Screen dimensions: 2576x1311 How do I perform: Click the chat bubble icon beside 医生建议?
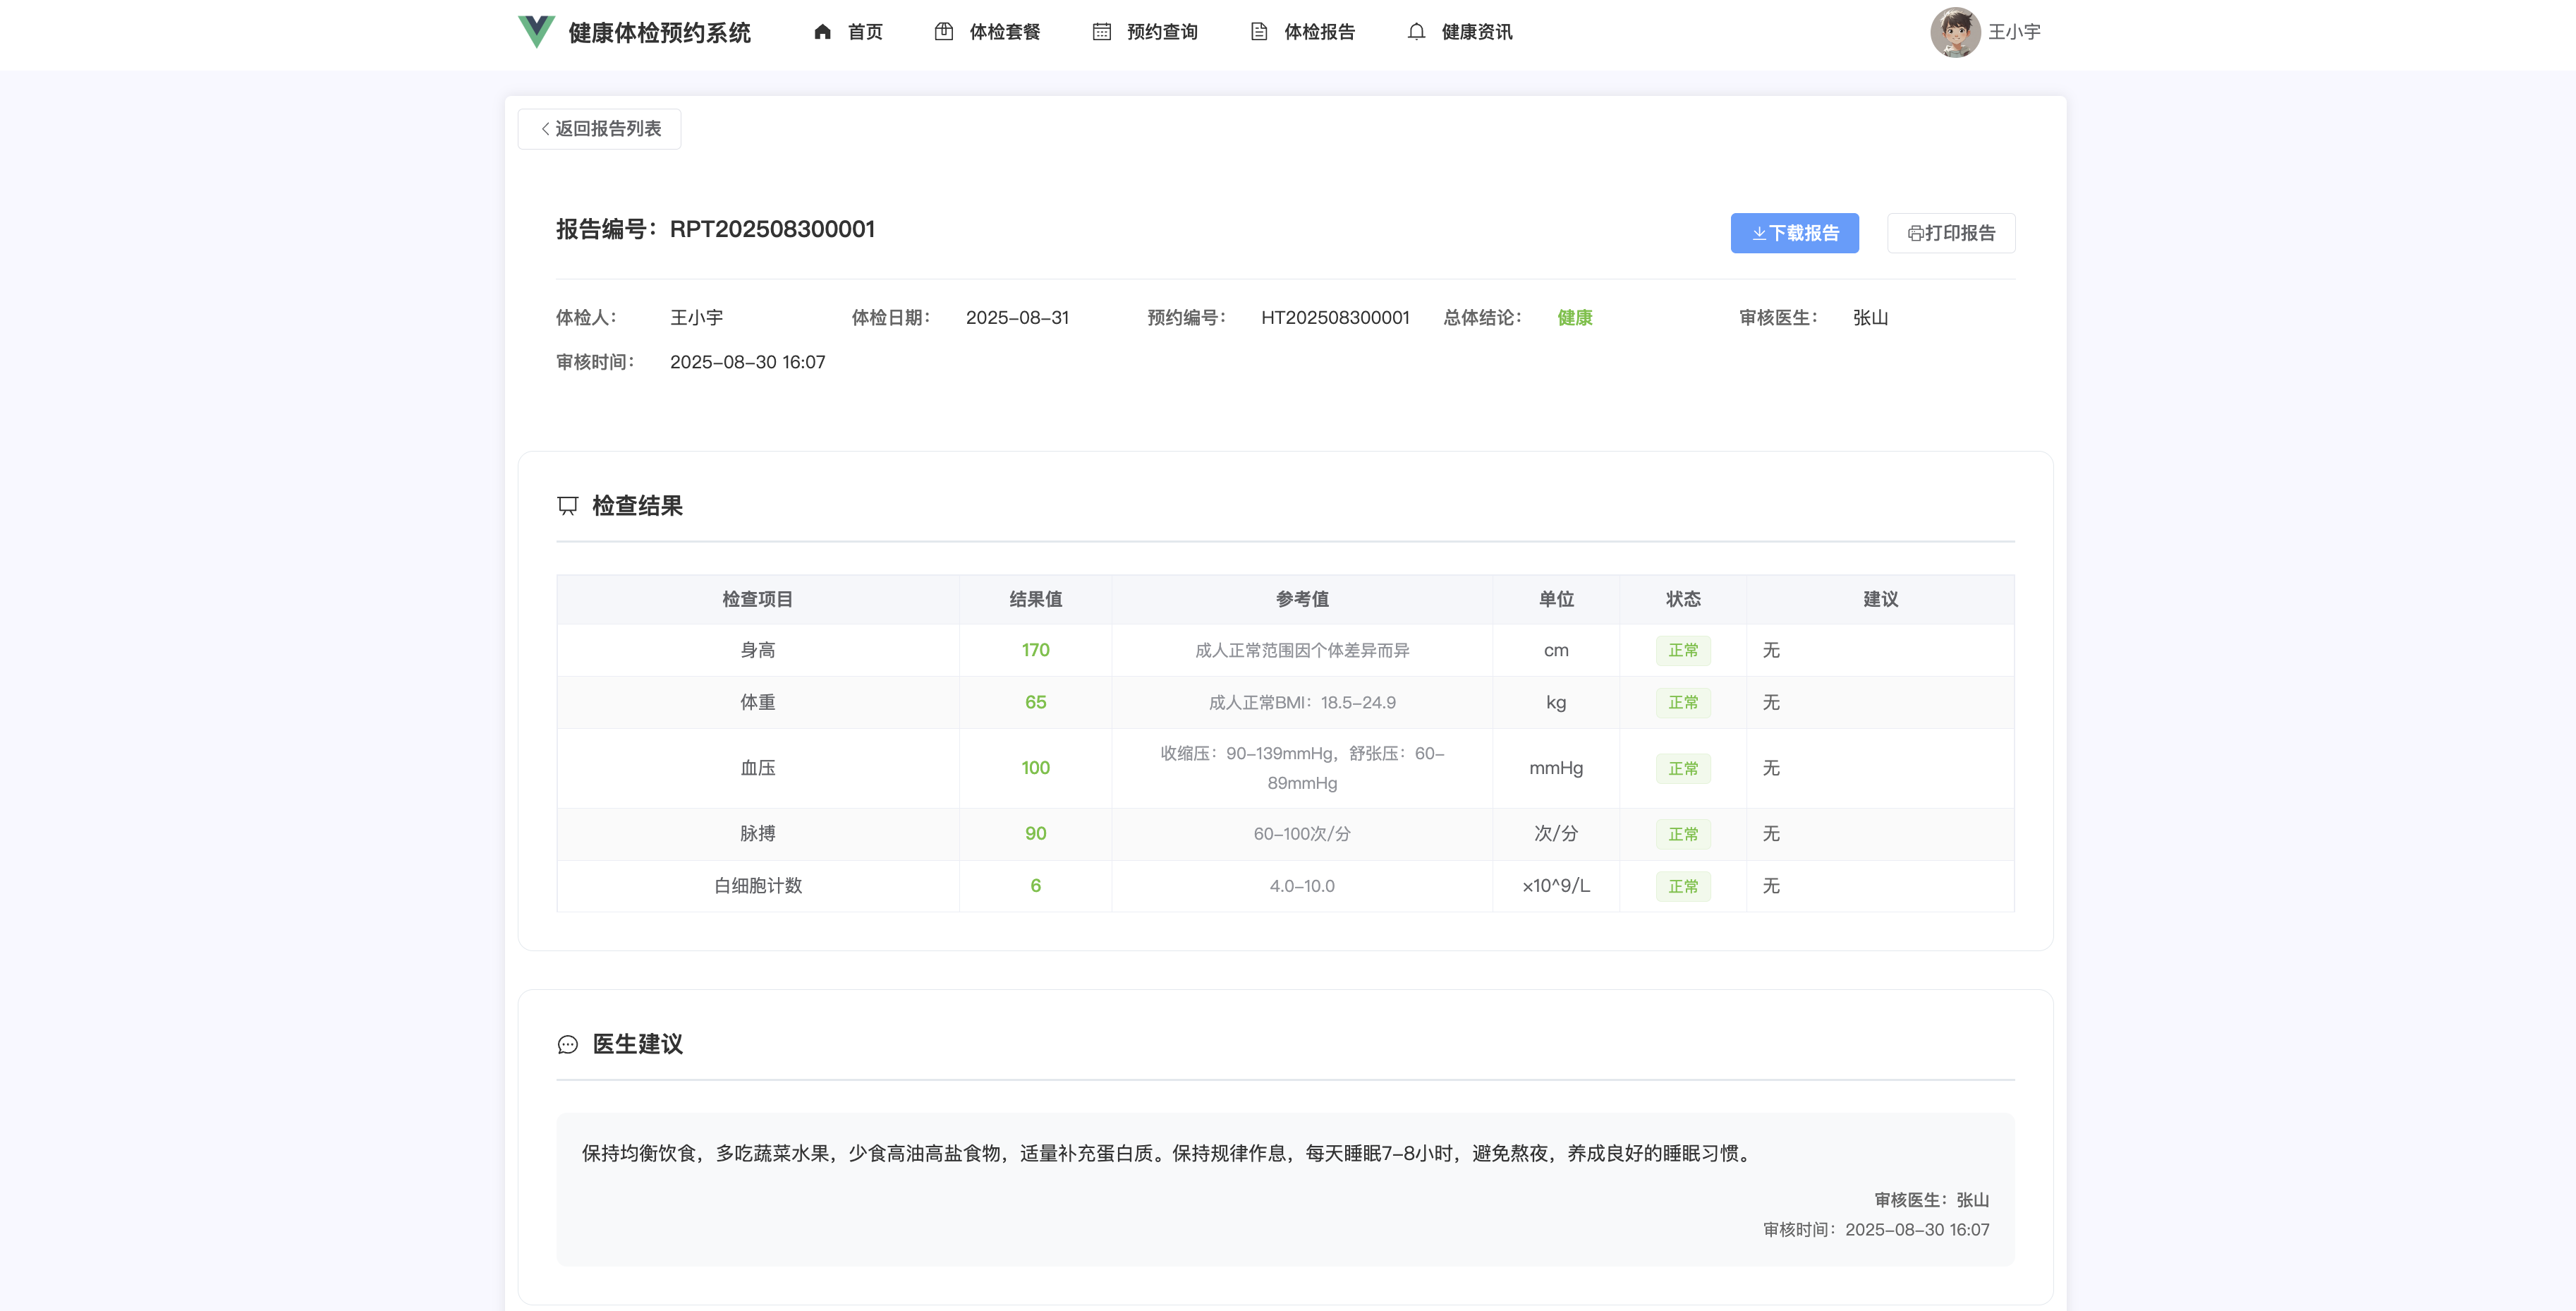coord(568,1044)
